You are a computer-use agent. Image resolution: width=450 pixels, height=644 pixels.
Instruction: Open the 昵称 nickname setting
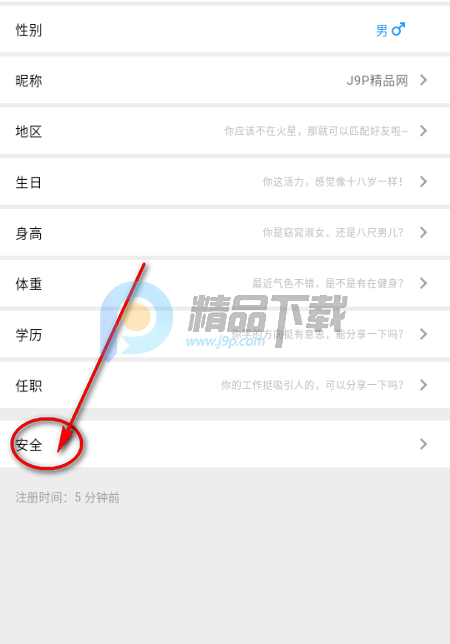[225, 80]
